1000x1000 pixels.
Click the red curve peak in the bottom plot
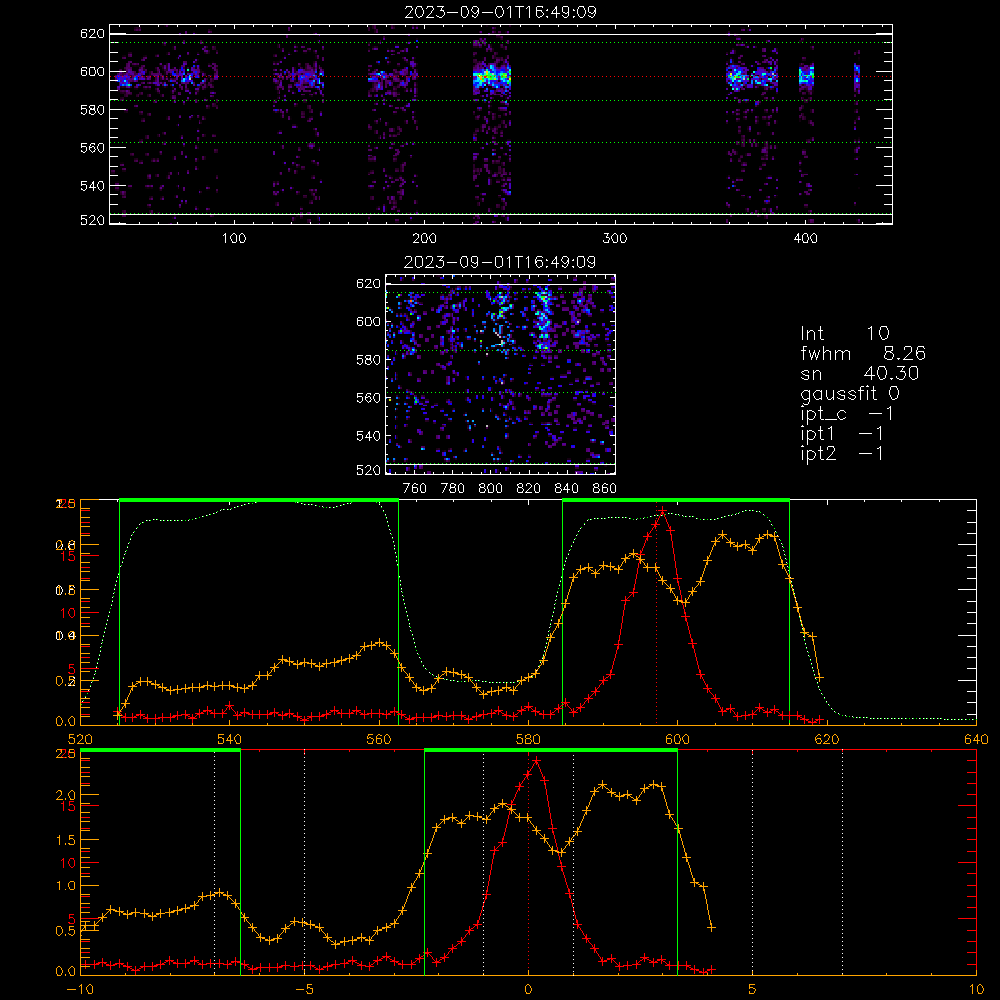536,761
